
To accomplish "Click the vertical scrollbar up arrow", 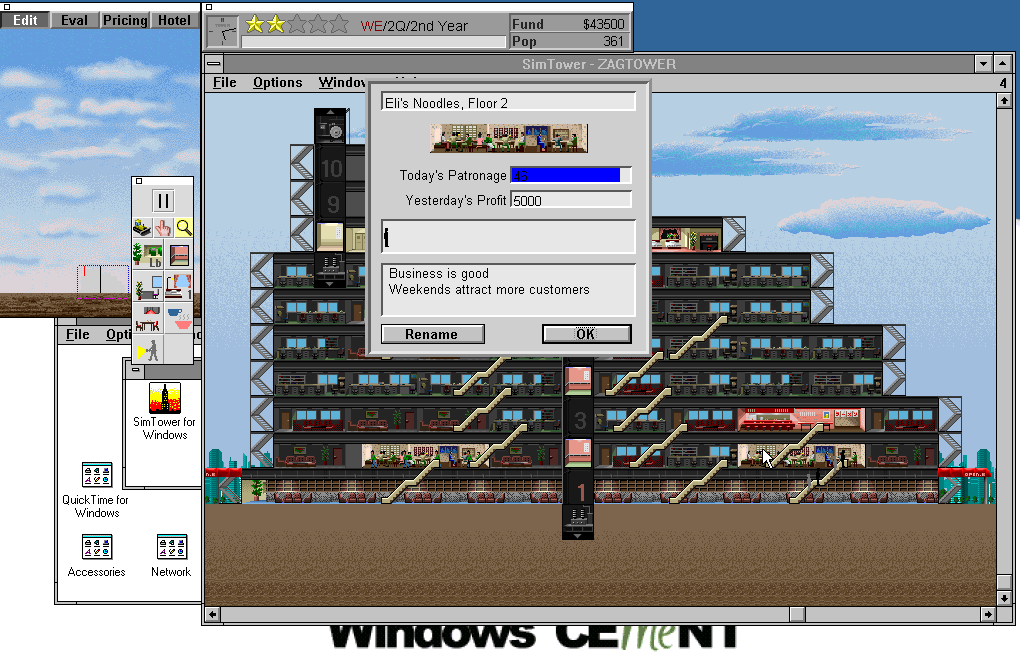I will click(1004, 101).
